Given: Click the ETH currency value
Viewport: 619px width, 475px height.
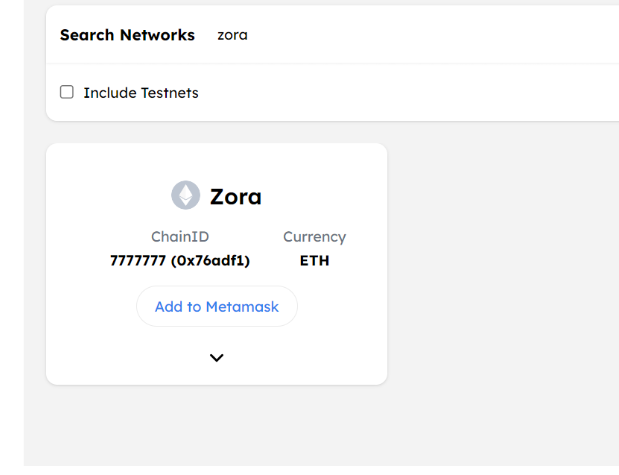Looking at the screenshot, I should [315, 261].
